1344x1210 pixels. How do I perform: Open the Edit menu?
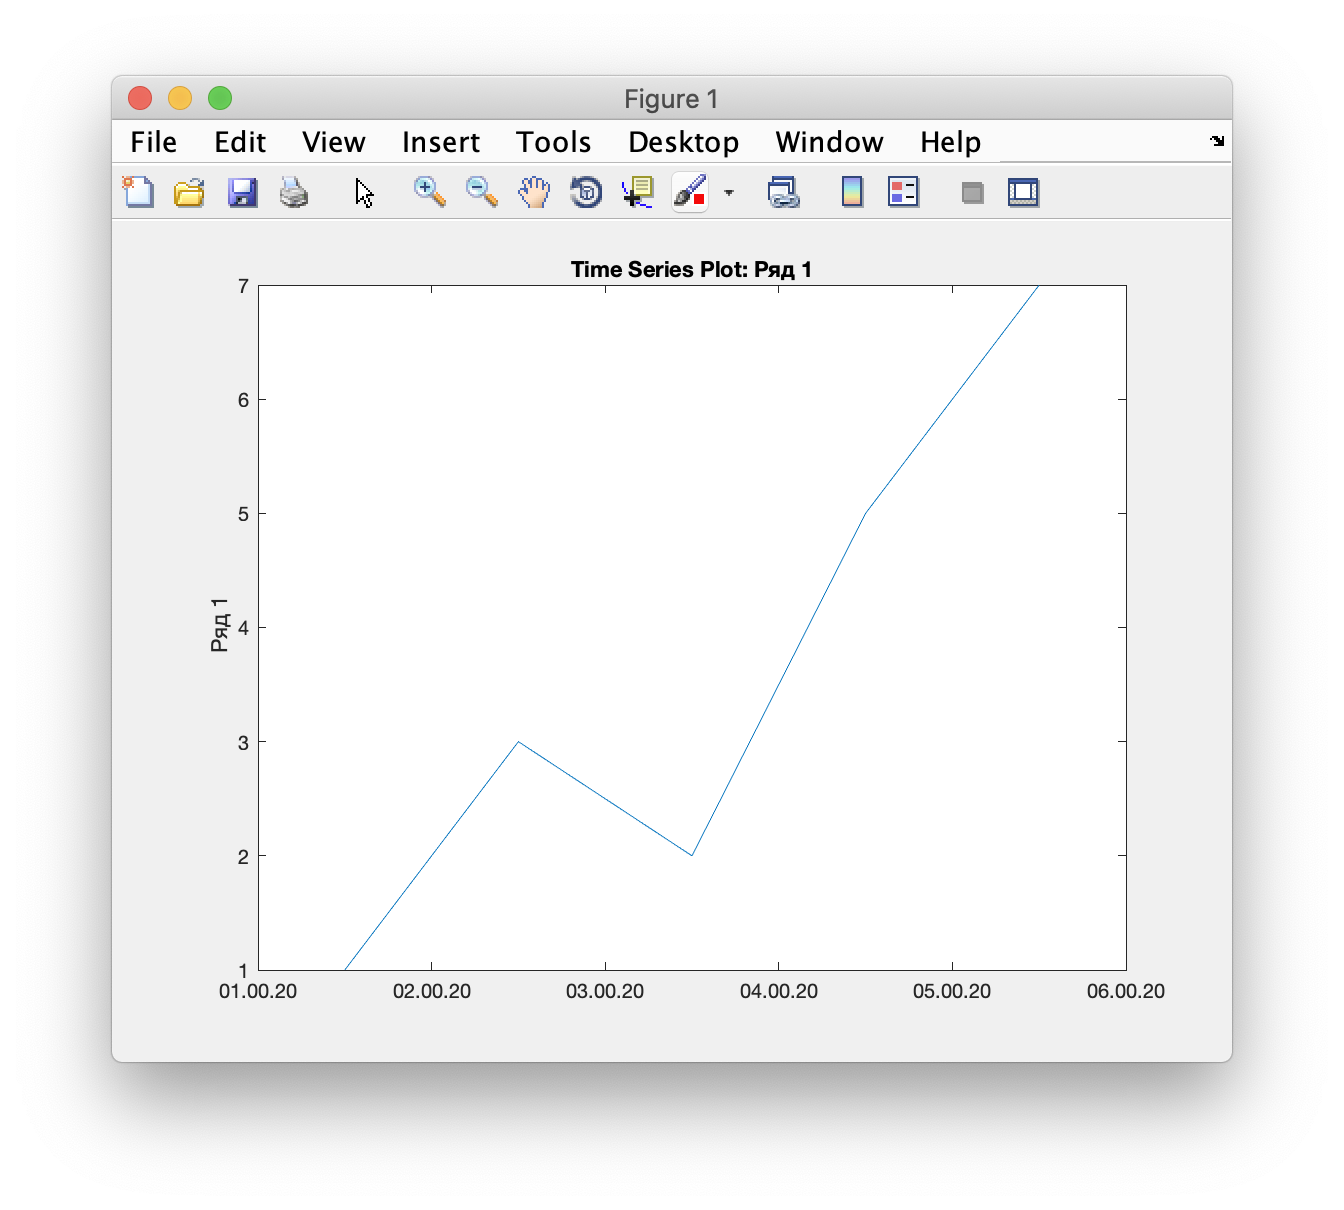point(240,142)
